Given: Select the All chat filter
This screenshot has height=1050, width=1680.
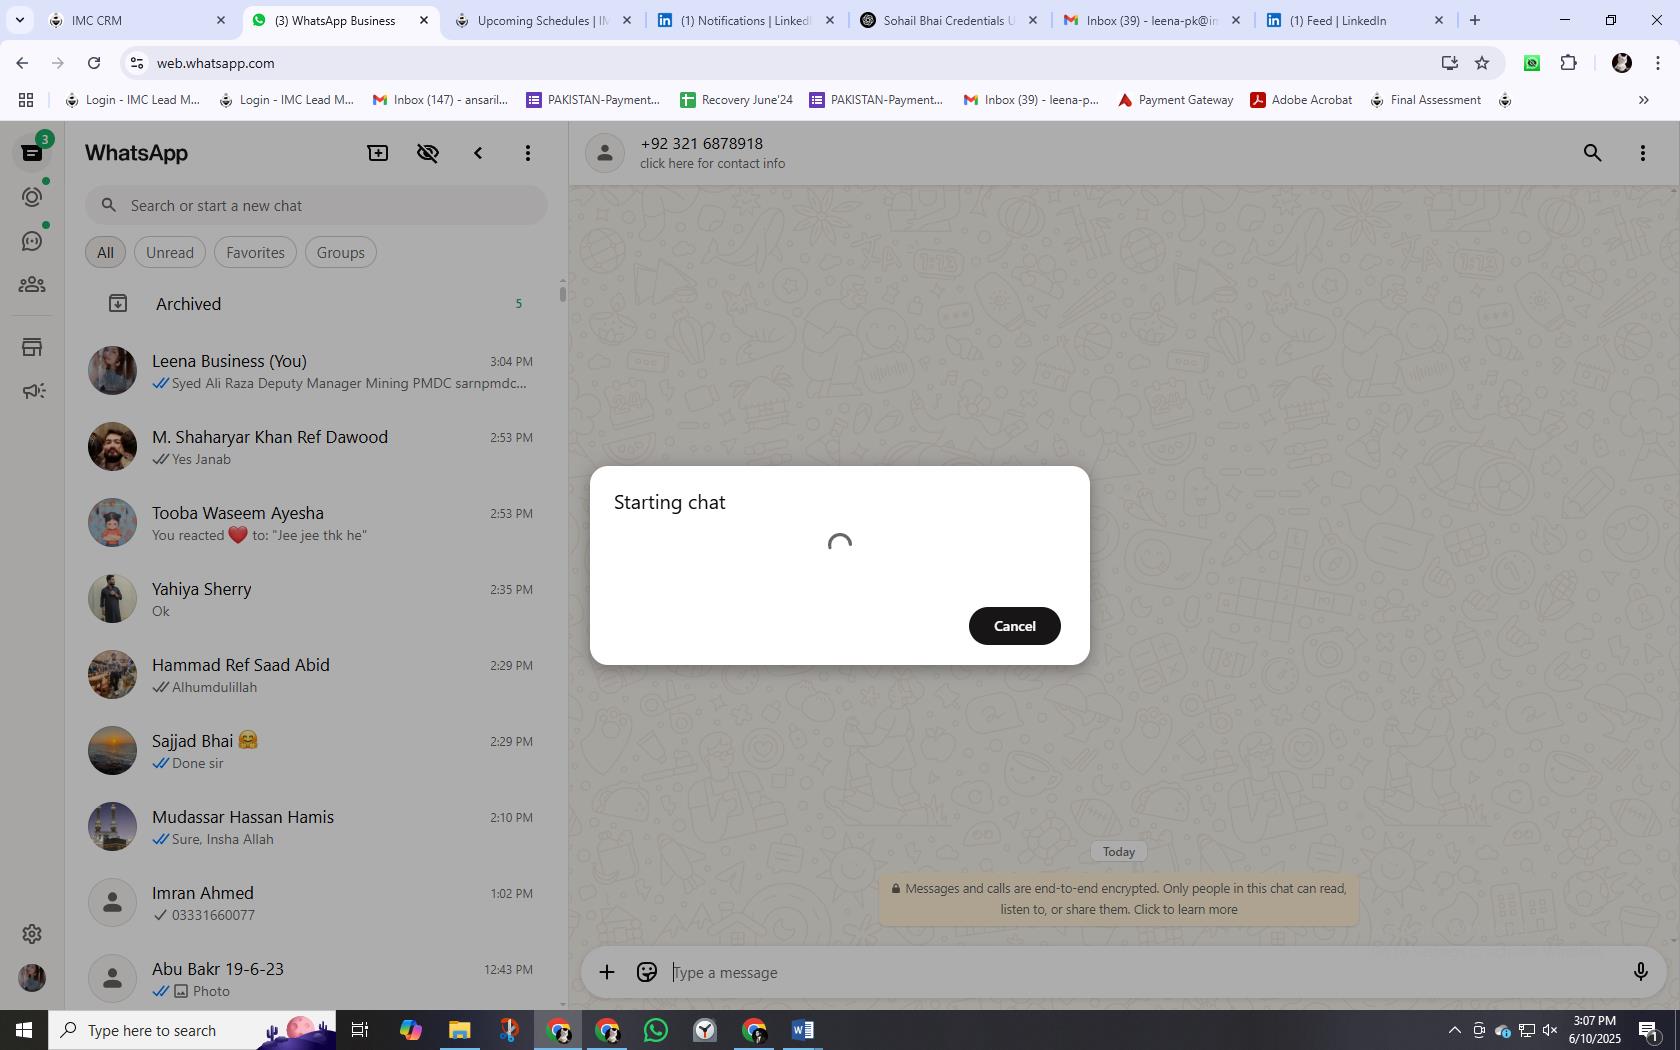Looking at the screenshot, I should coord(105,253).
